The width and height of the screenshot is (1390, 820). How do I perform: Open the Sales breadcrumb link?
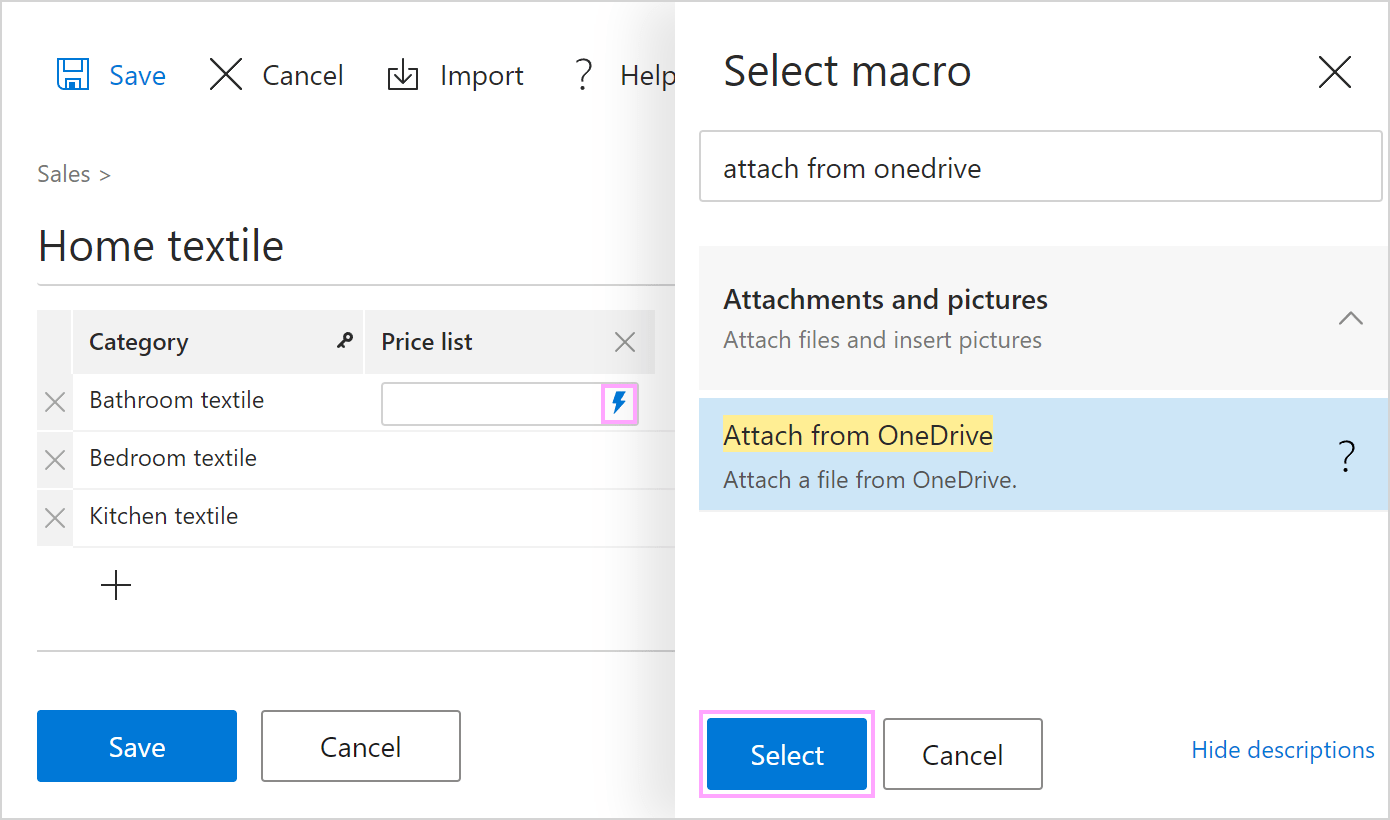[60, 173]
